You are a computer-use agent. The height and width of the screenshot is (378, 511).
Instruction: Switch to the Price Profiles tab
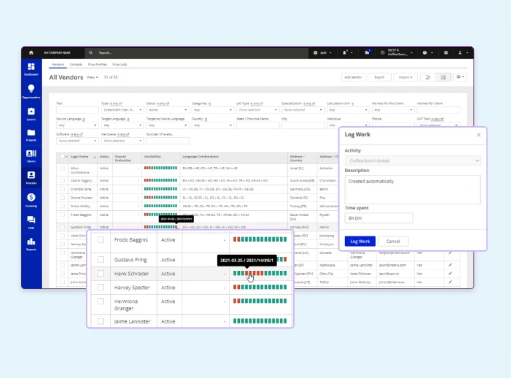[97, 64]
